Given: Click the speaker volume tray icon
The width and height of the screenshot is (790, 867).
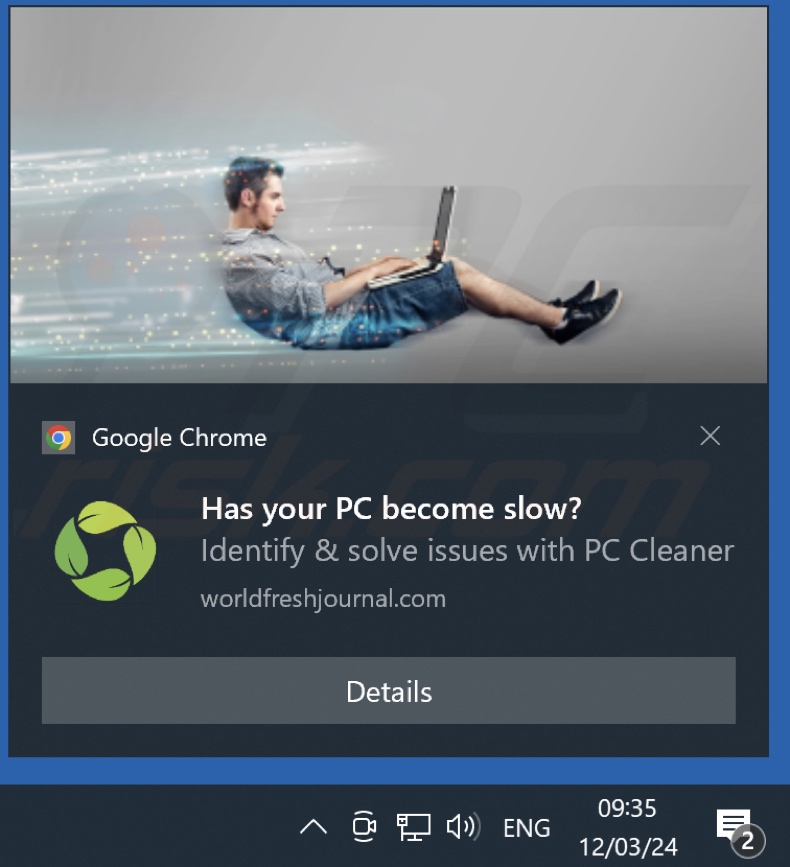Looking at the screenshot, I should pos(463,827).
